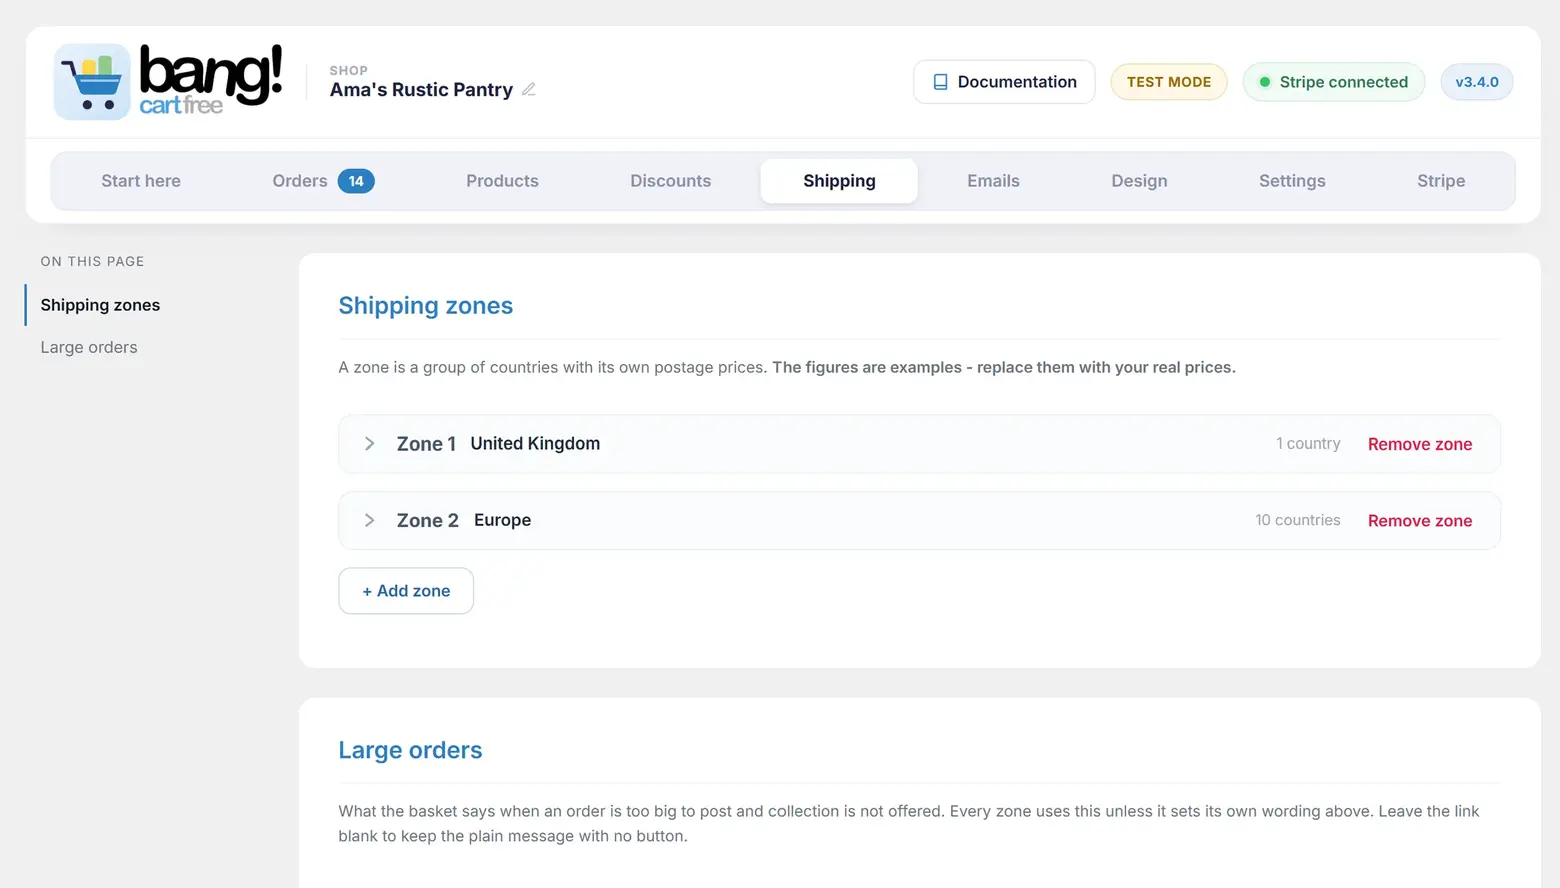Select the Shipping tab
Image resolution: width=1560 pixels, height=888 pixels.
tap(839, 181)
